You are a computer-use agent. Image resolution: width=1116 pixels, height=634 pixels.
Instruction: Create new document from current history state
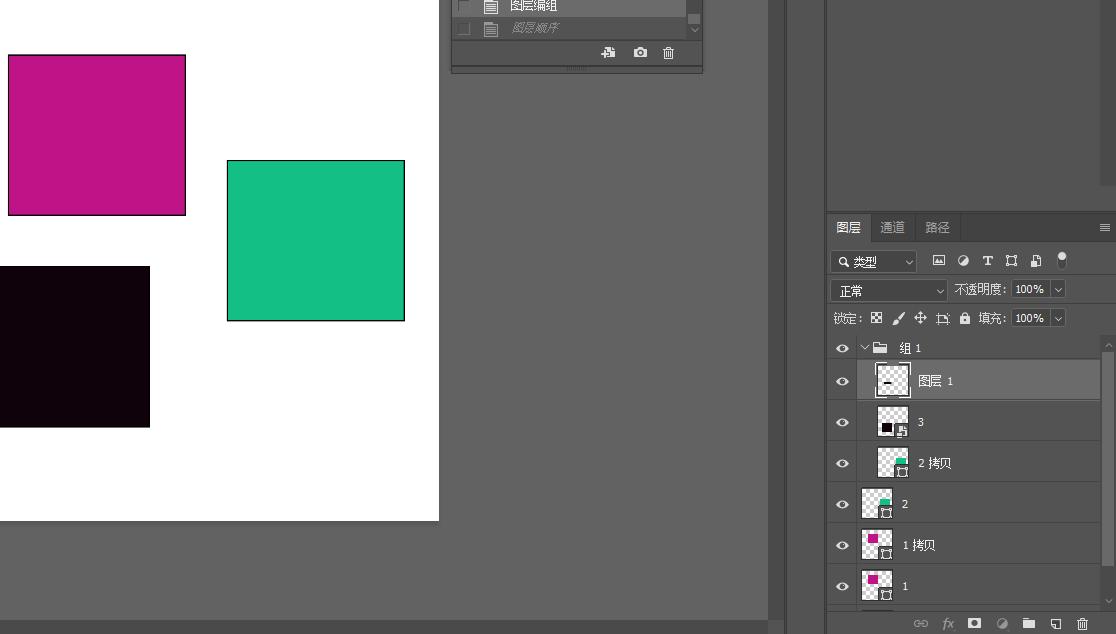[x=608, y=53]
